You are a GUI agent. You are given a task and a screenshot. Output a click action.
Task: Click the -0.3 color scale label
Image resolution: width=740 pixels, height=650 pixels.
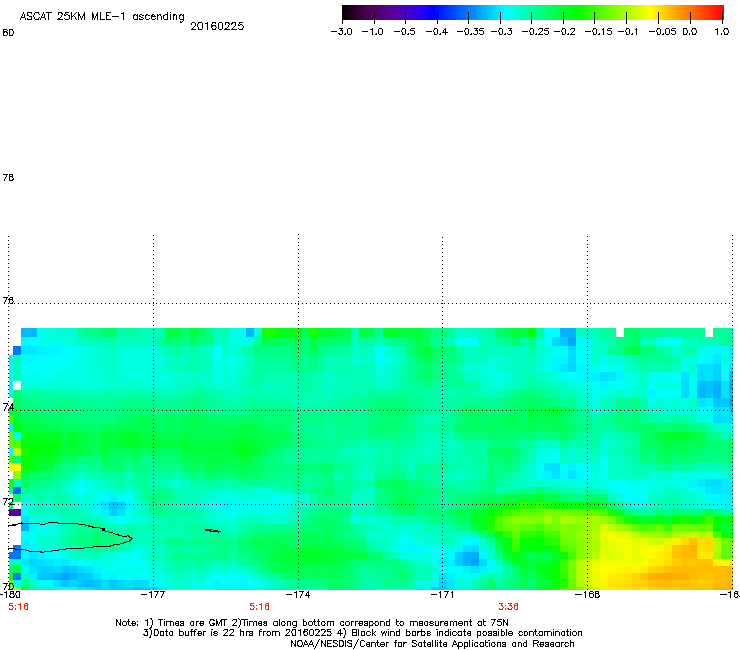pyautogui.click(x=501, y=32)
